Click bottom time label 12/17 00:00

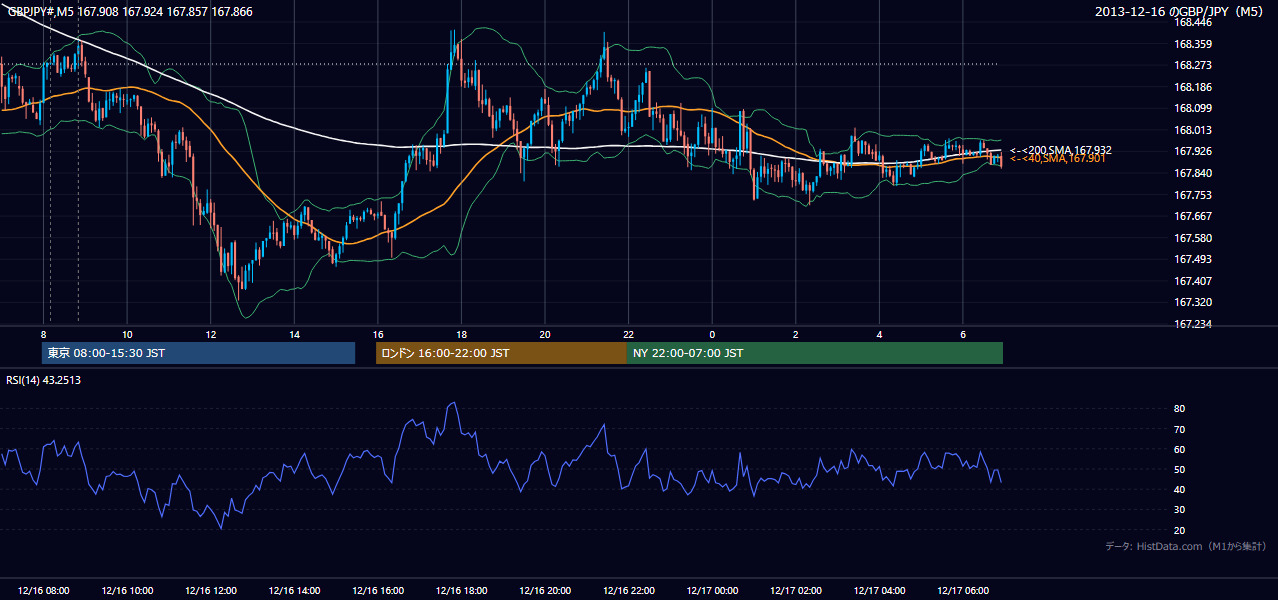(x=712, y=591)
